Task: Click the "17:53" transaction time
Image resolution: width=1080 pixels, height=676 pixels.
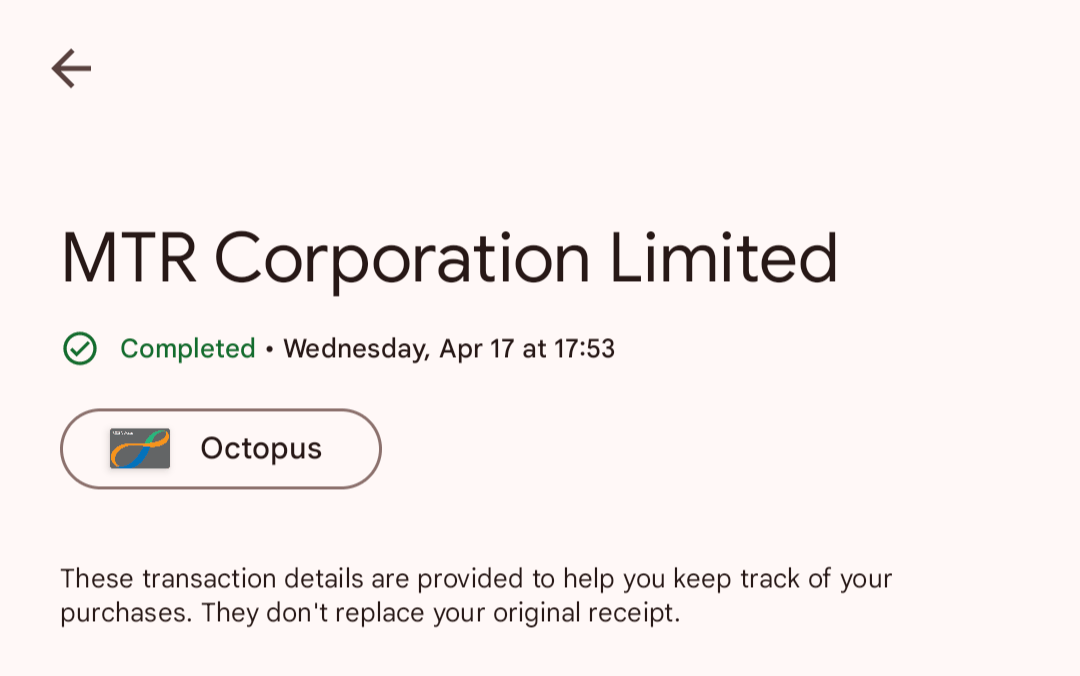Action: (x=584, y=349)
